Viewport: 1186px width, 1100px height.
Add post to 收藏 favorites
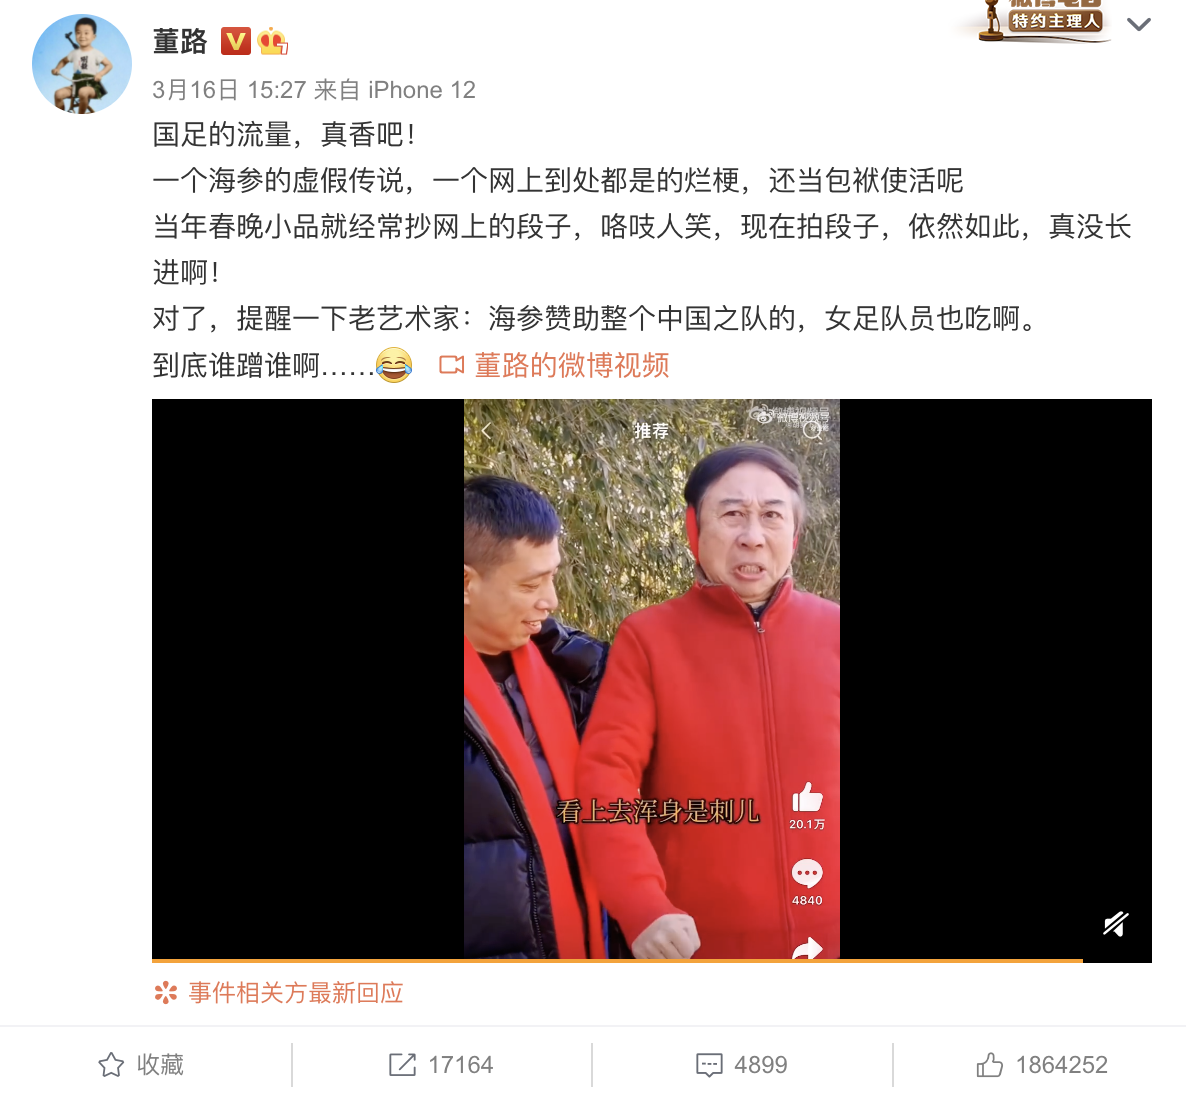[x=141, y=1064]
